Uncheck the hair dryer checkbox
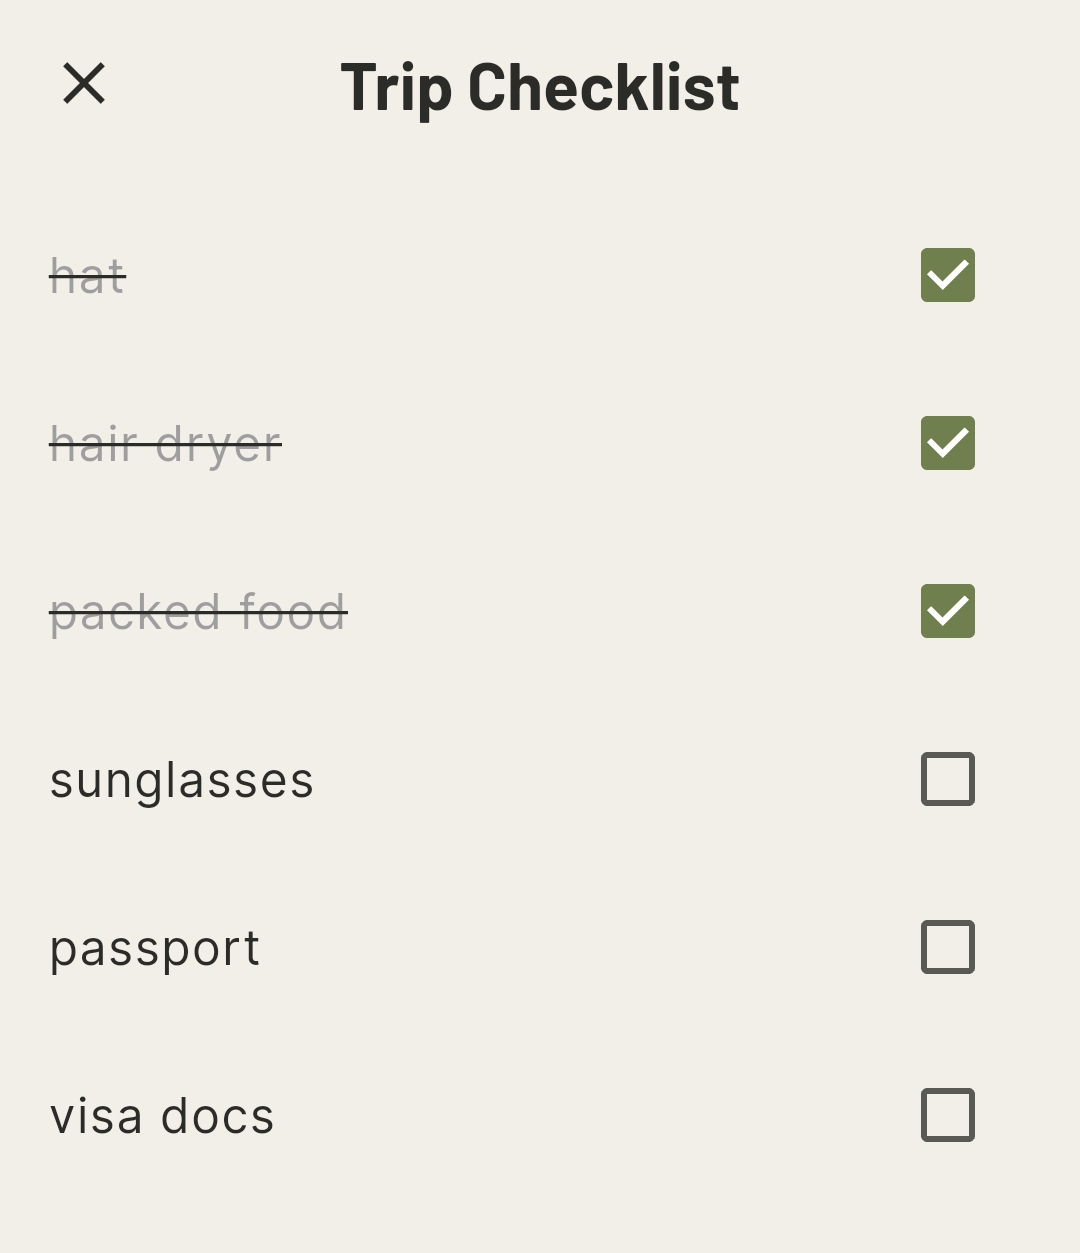 coord(947,443)
